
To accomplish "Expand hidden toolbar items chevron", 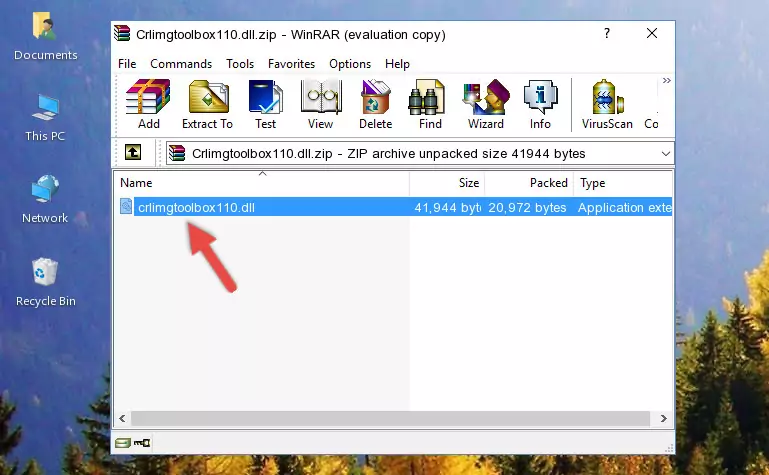I will (x=666, y=81).
